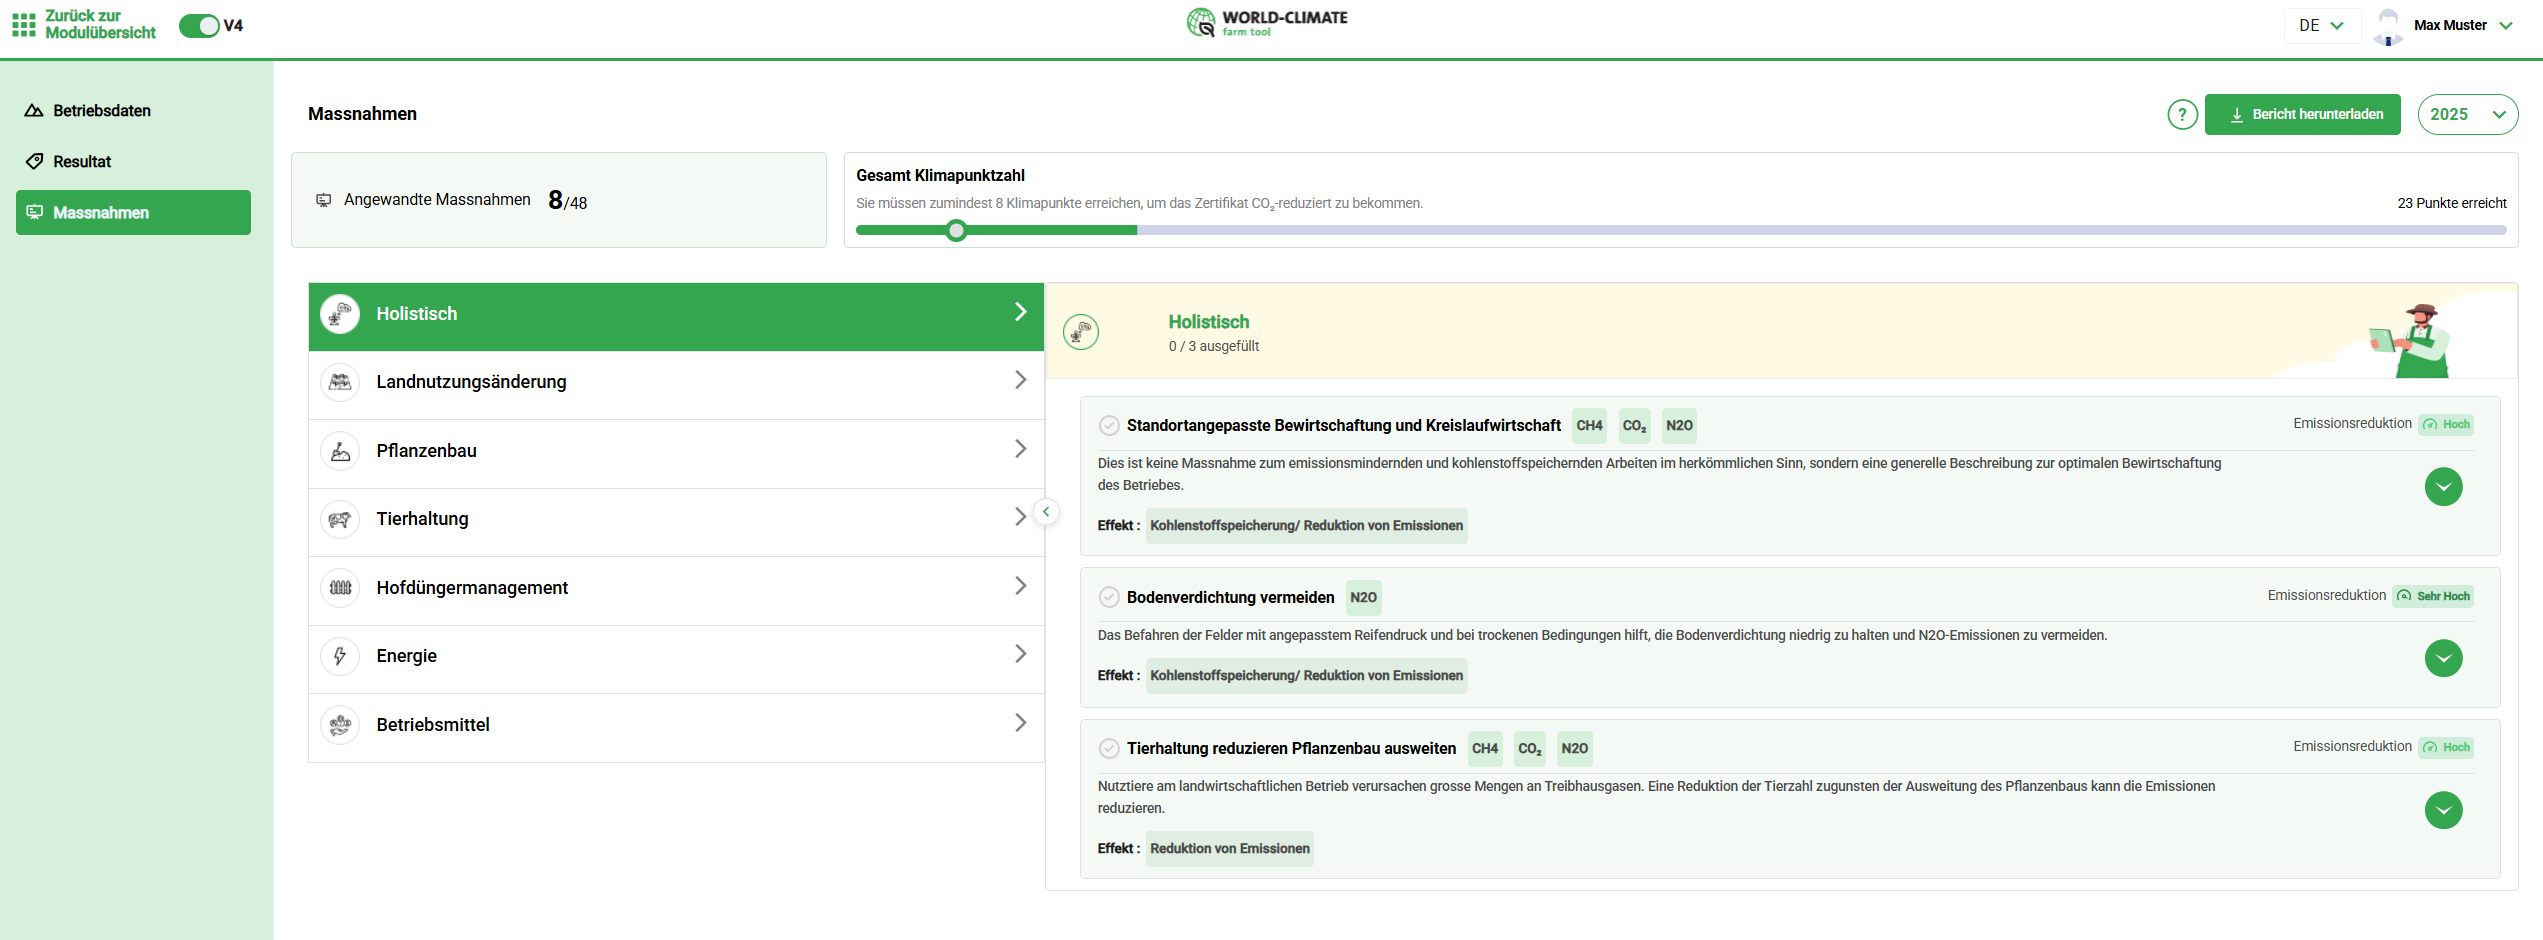Open the DE language dropdown

(2321, 26)
